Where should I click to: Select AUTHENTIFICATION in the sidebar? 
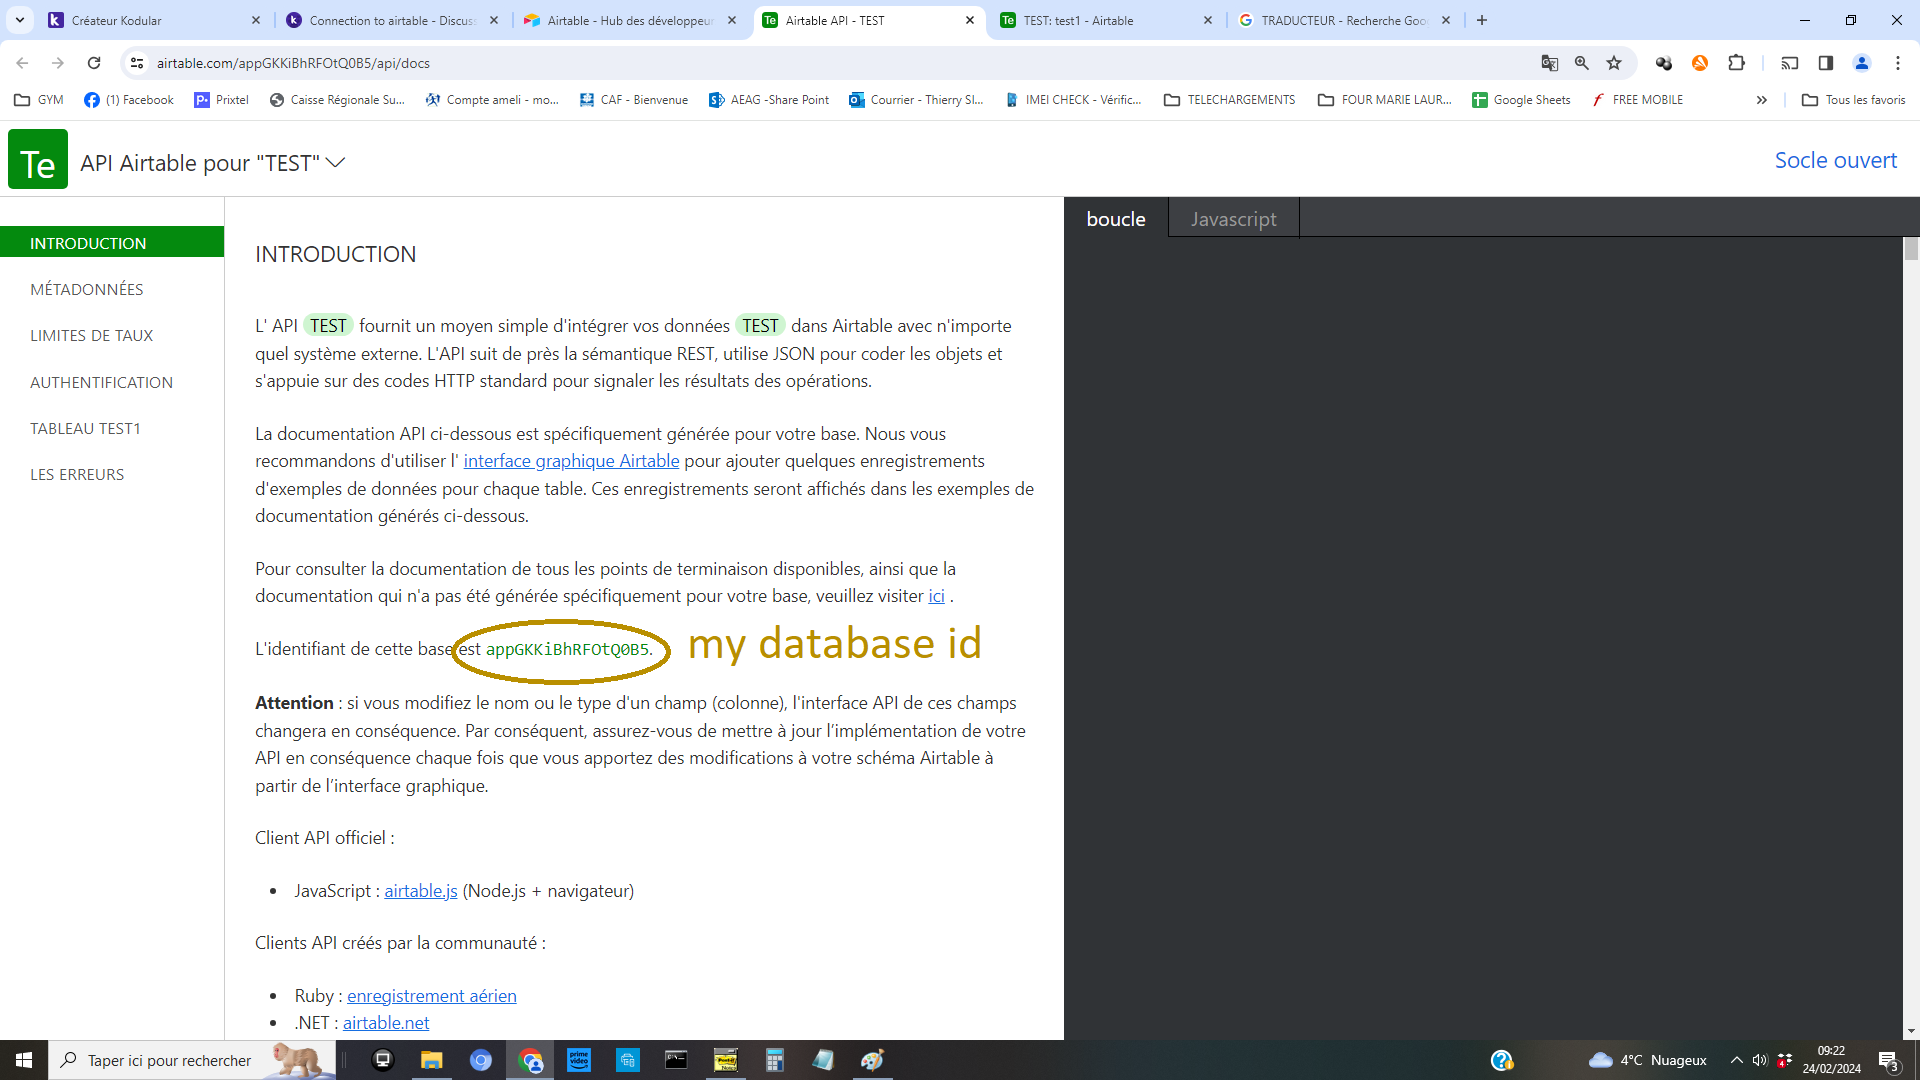101,382
